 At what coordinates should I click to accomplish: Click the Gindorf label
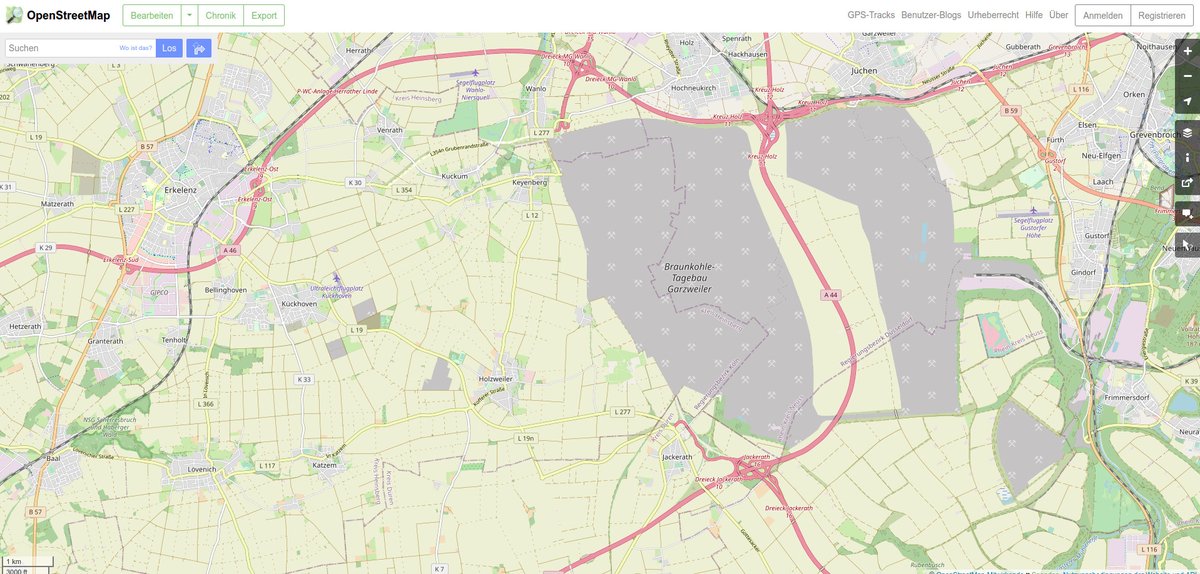click(x=1083, y=271)
